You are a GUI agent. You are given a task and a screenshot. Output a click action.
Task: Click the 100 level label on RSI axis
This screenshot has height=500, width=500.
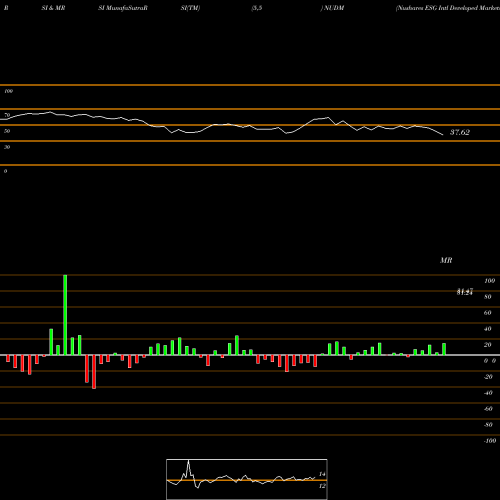click(x=8, y=91)
